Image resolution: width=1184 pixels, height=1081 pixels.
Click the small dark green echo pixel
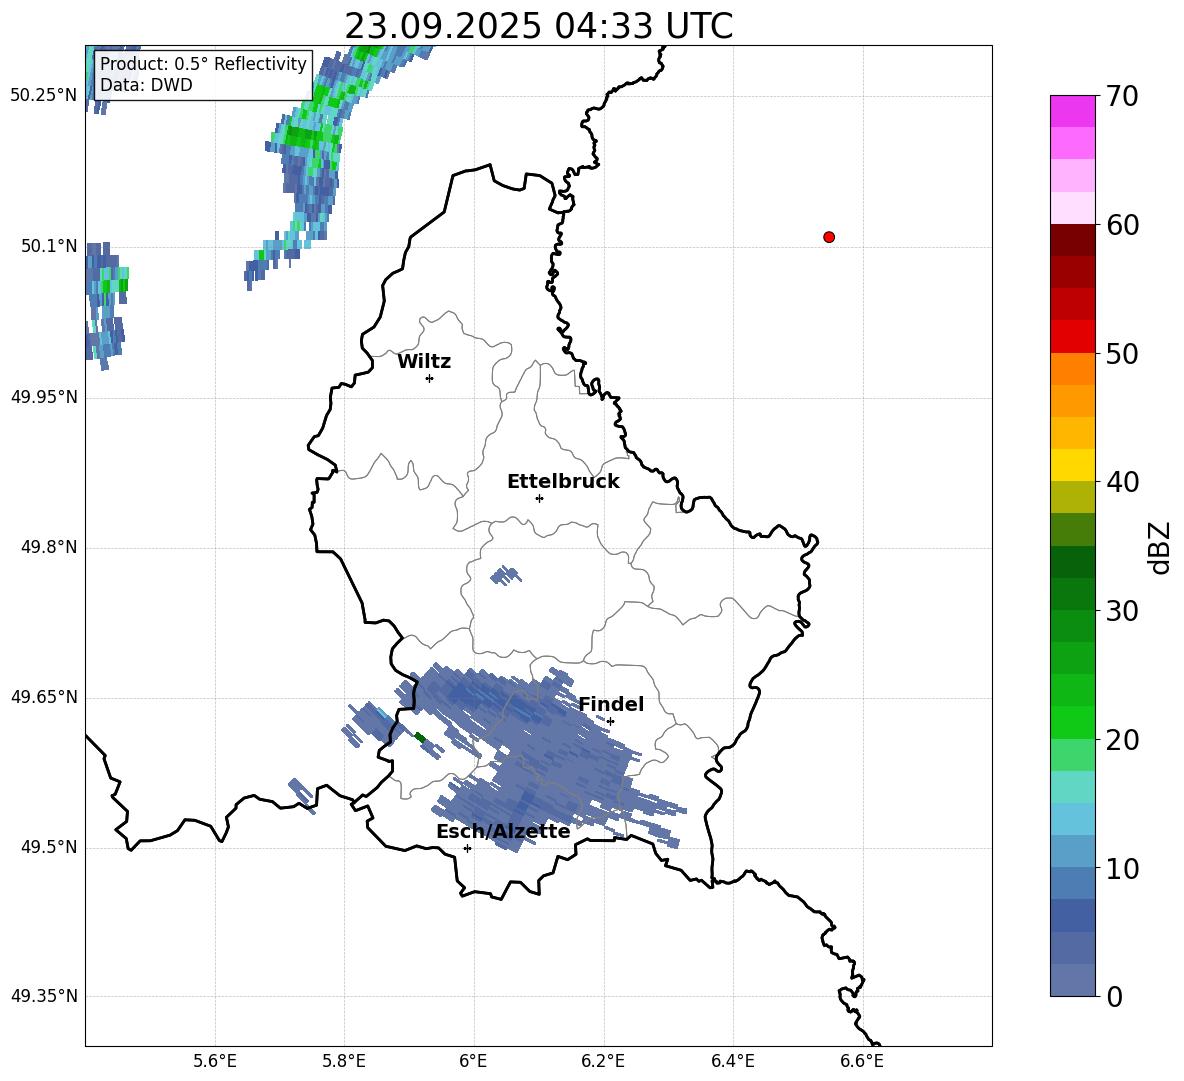(420, 738)
